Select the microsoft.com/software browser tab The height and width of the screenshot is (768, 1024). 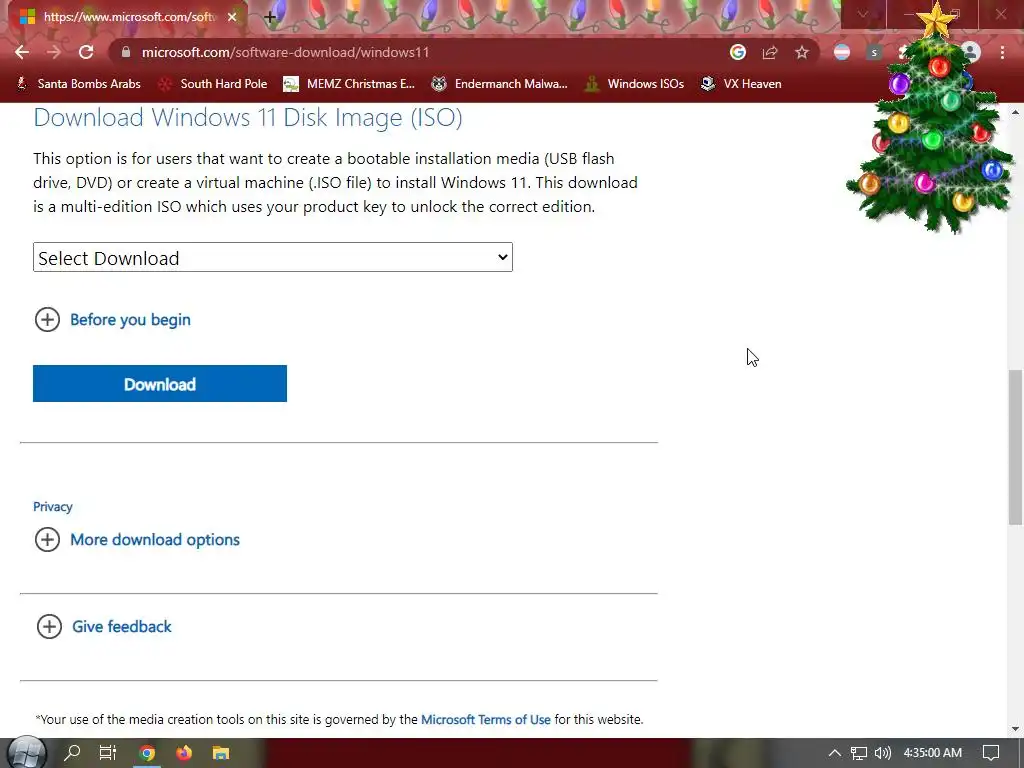[127, 17]
